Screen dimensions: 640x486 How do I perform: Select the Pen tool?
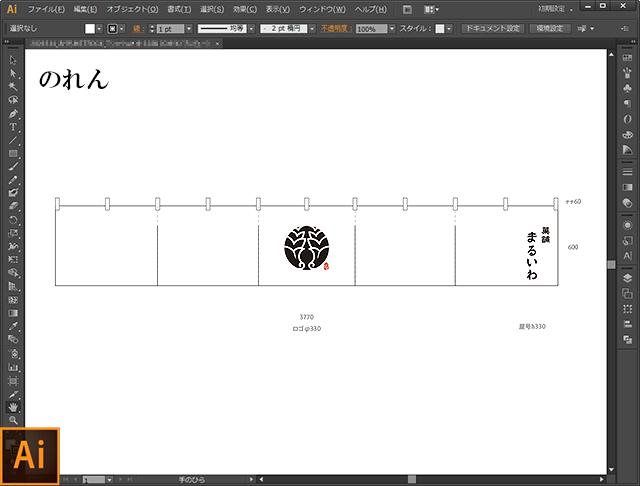click(x=13, y=113)
